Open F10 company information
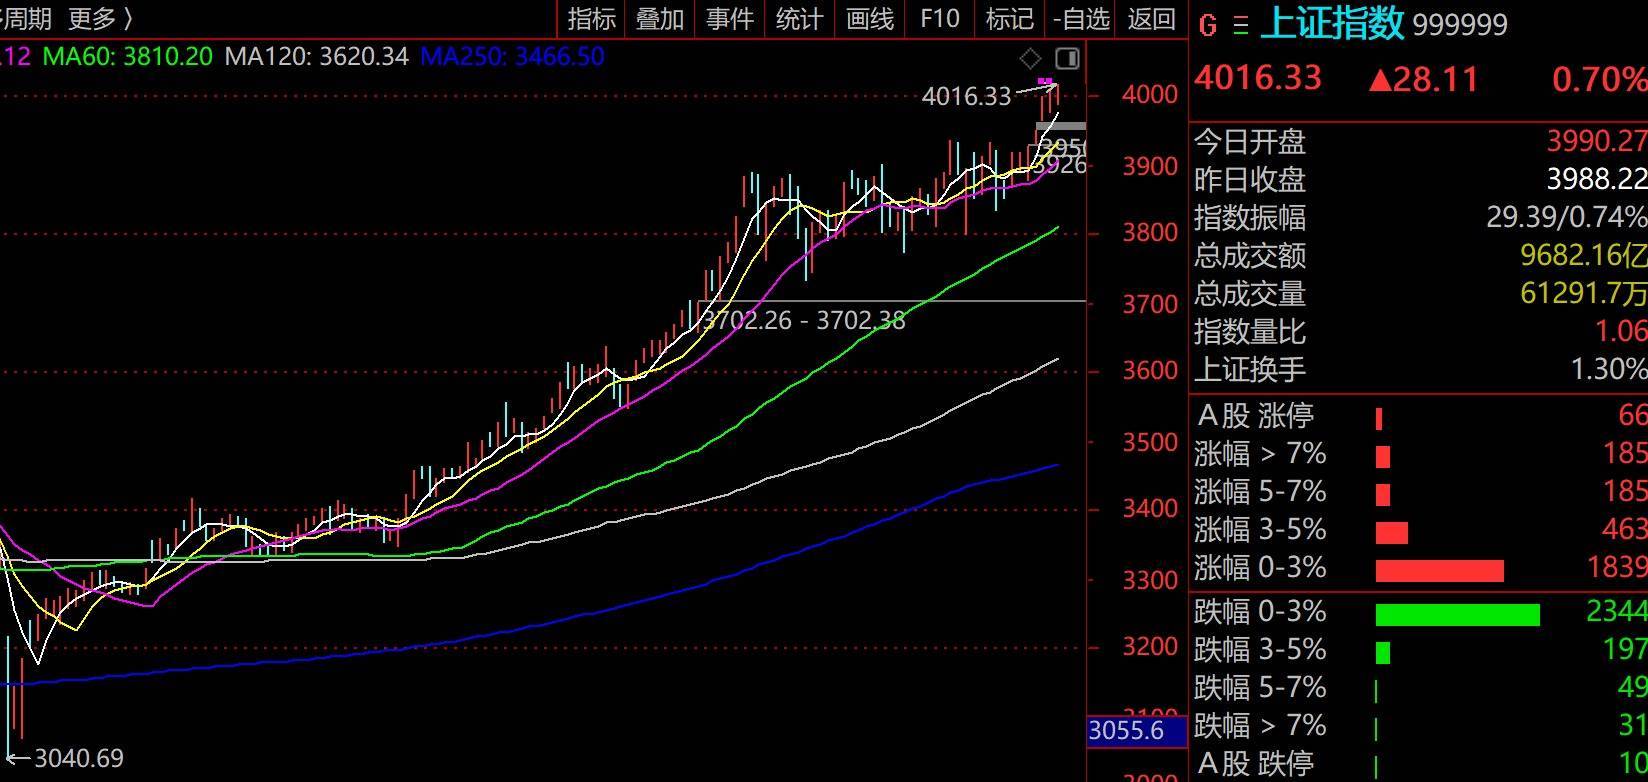The height and width of the screenshot is (782, 1648). (939, 18)
